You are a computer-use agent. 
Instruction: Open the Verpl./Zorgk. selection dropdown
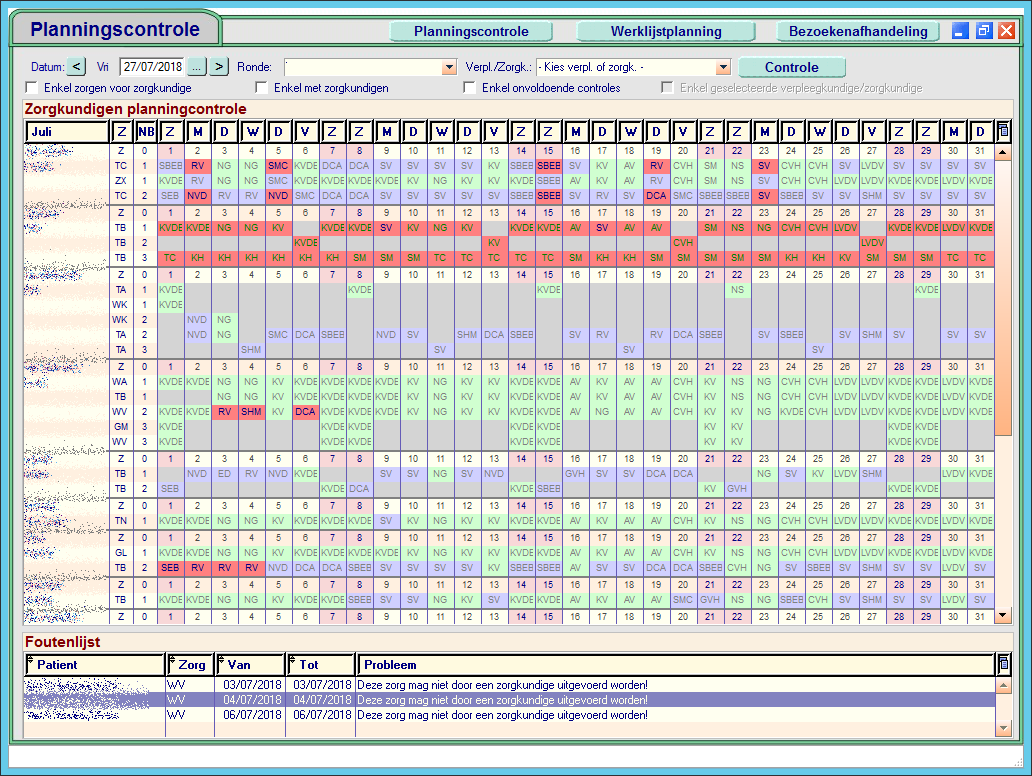pyautogui.click(x=723, y=67)
